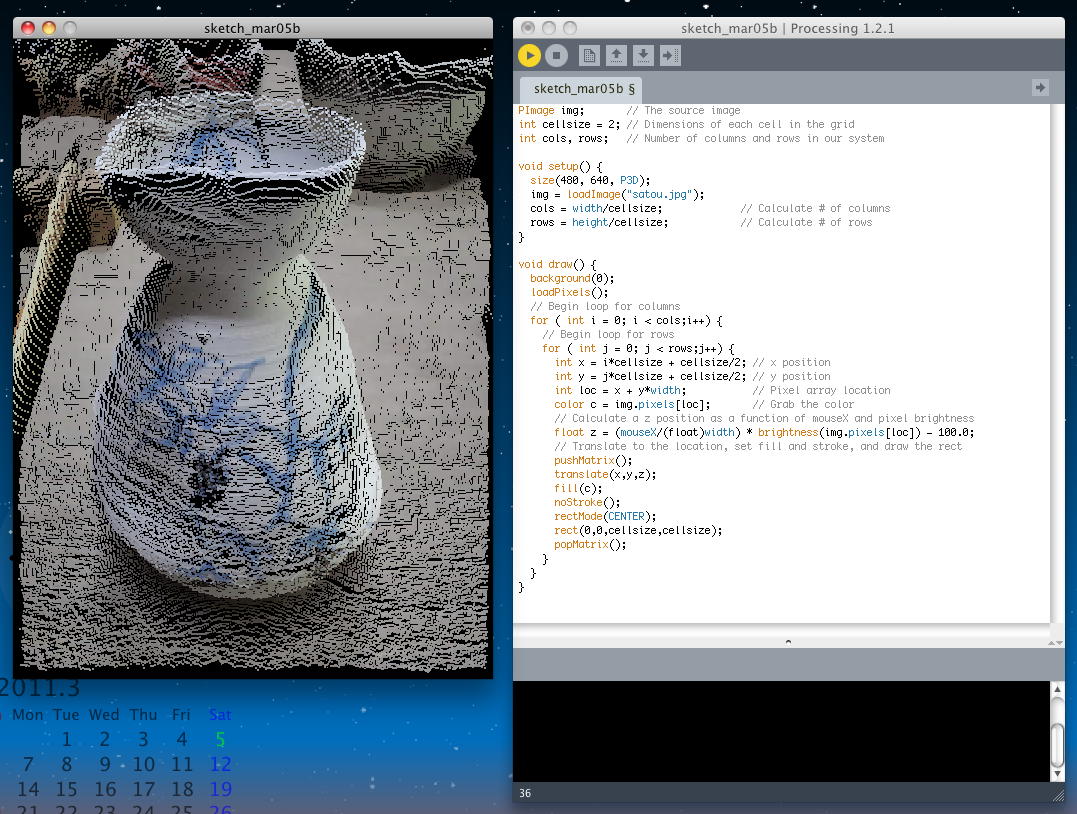
Task: Select the sketch_mar05b tab
Action: 582,89
